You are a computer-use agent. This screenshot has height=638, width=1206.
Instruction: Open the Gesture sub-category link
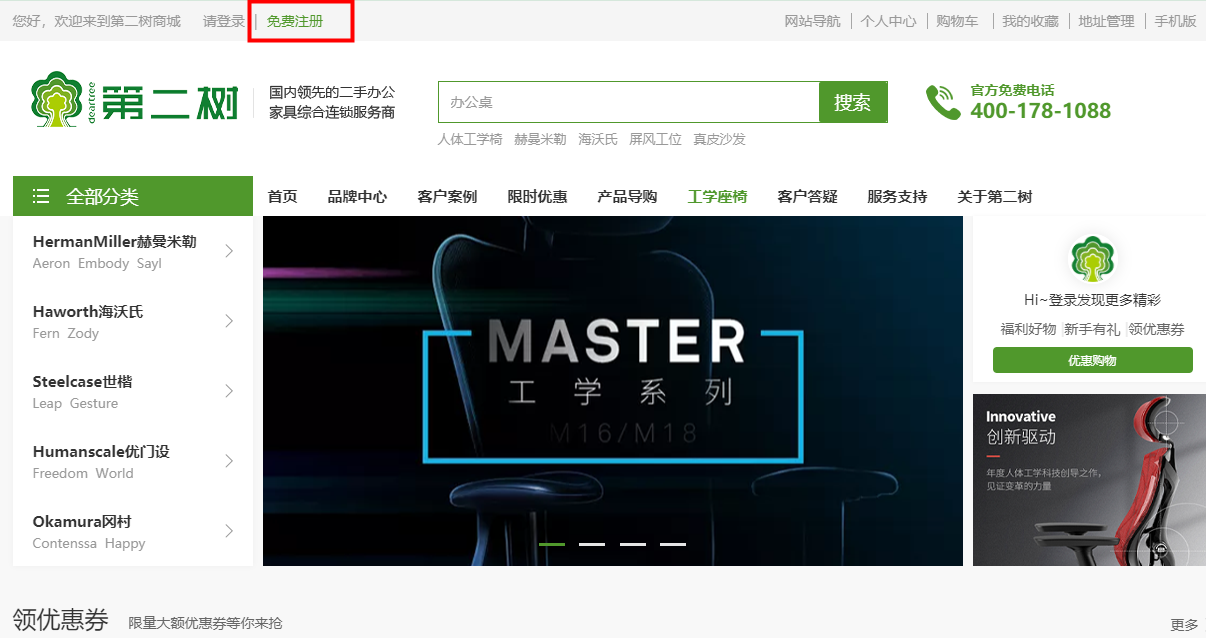pyautogui.click(x=94, y=404)
